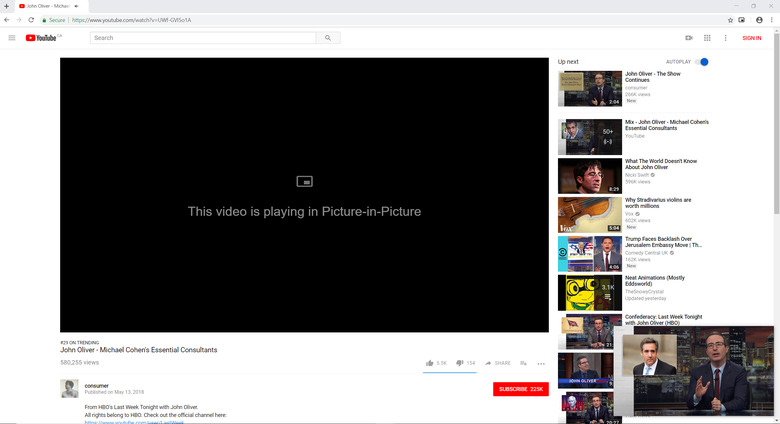The width and height of the screenshot is (780, 424).
Task: Click the 'Up next' heading
Action: coord(568,62)
